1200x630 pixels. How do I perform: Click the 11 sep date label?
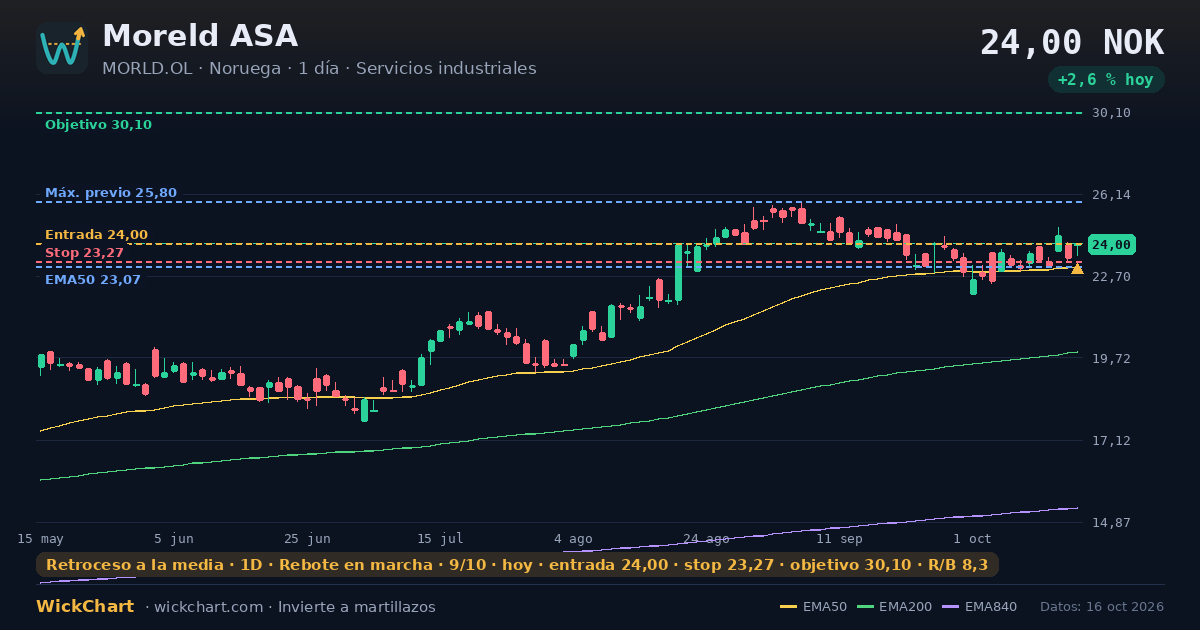tap(839, 538)
